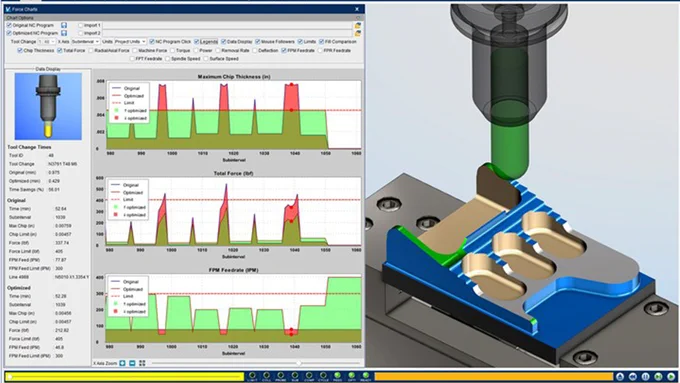Screen dimensions: 680x383
Task: Click inside the FPM Feedrate (IPM) chart
Action: (234, 308)
